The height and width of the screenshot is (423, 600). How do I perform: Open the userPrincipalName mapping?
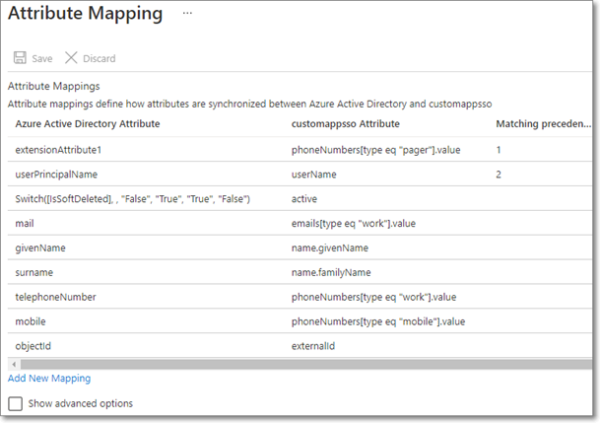56,175
